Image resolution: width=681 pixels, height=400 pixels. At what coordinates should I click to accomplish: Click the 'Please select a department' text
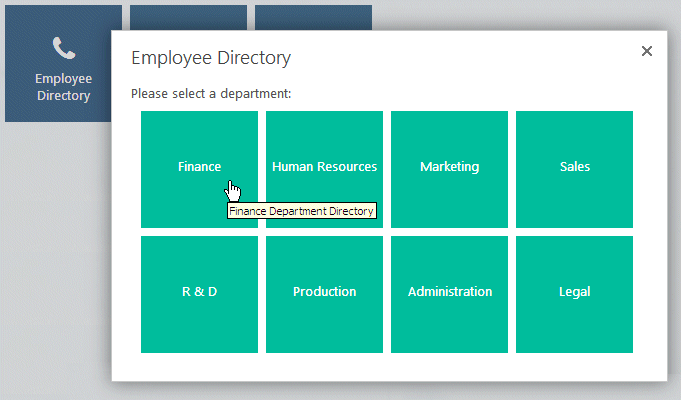pyautogui.click(x=211, y=94)
